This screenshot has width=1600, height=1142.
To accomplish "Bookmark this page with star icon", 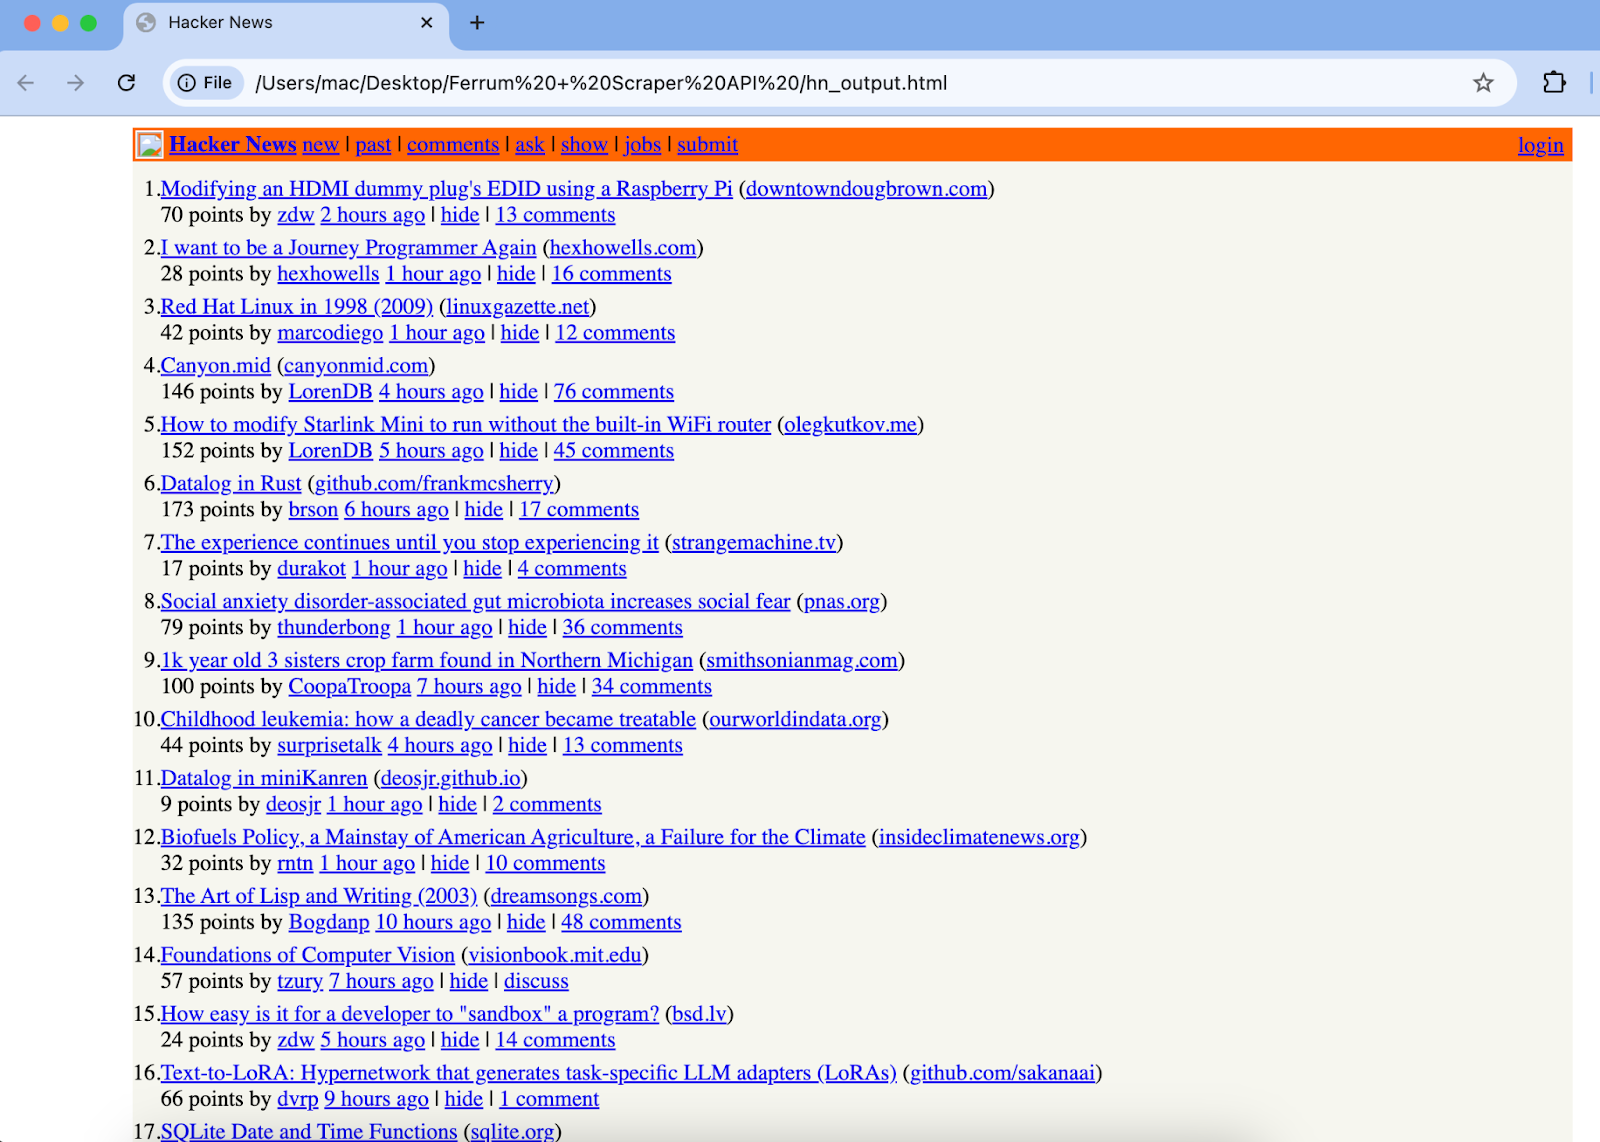I will click(1483, 83).
